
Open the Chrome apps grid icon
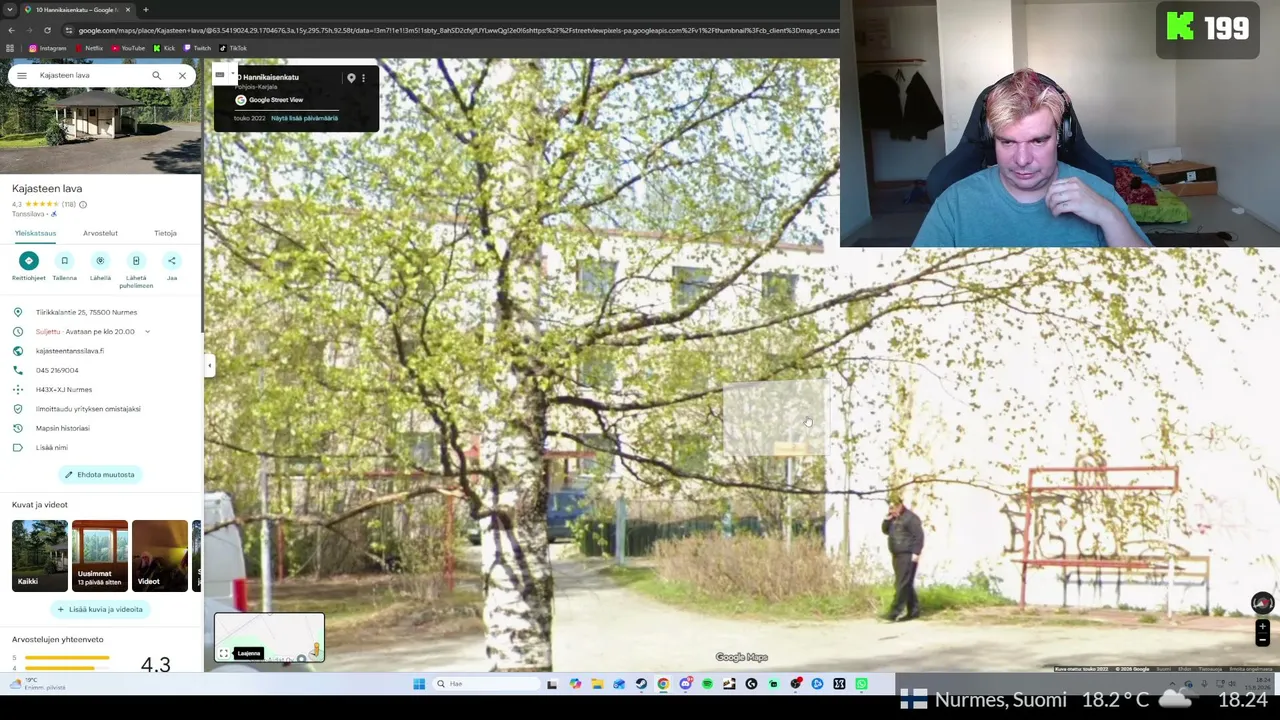[10, 48]
